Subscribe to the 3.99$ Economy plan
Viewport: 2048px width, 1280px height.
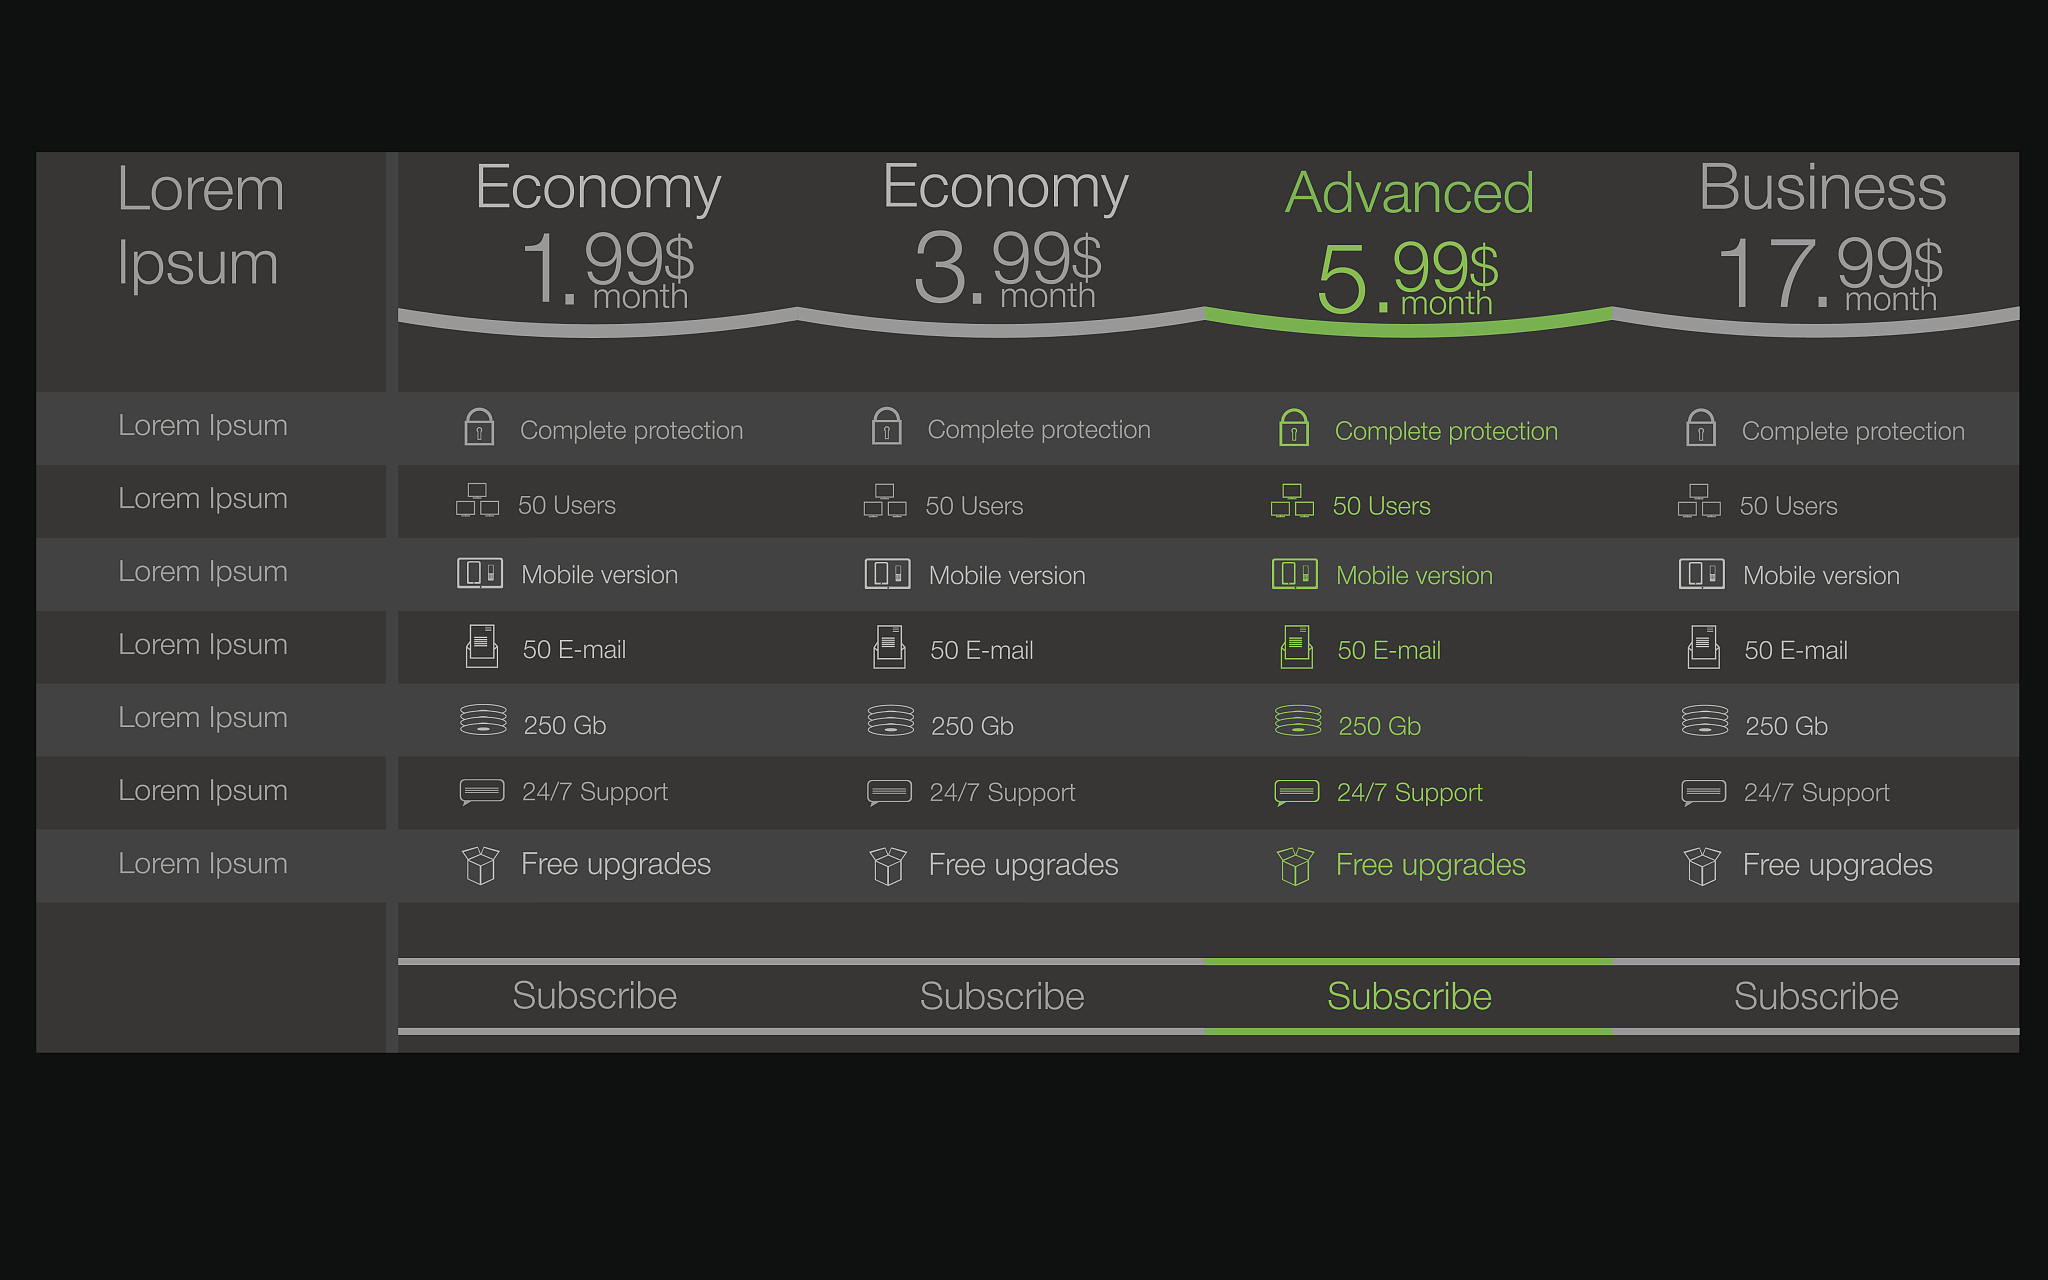click(1002, 996)
